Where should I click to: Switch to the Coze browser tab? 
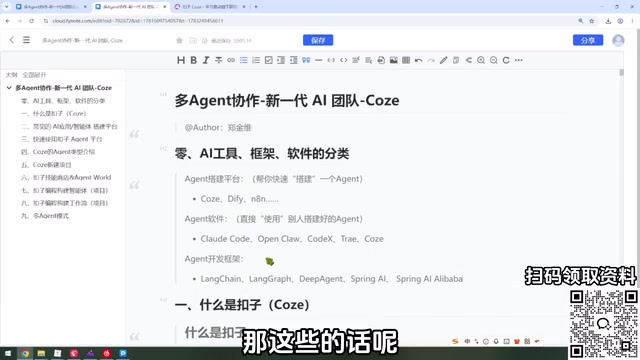coord(209,7)
